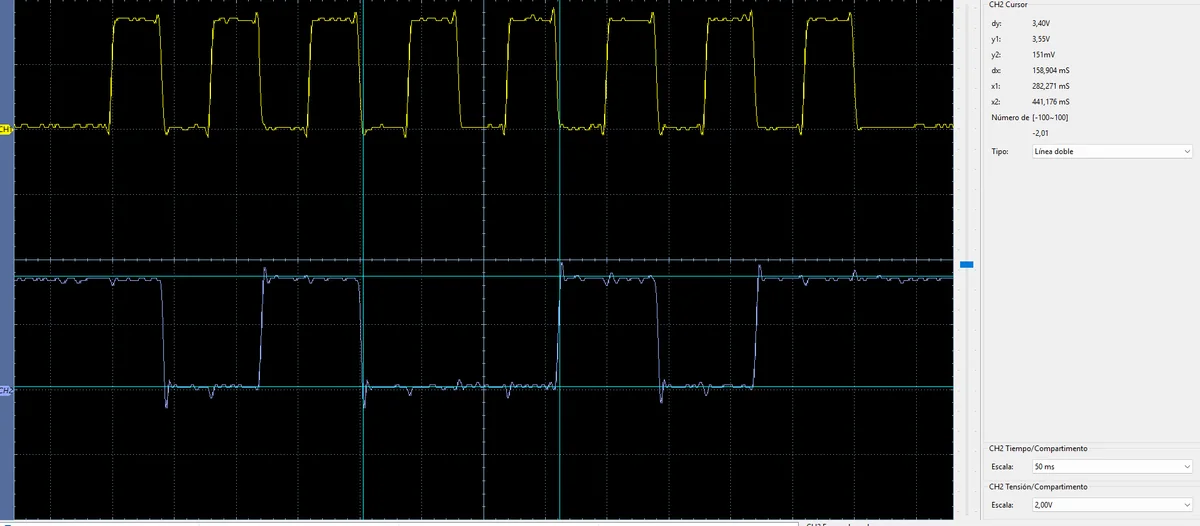This screenshot has height=526, width=1200.
Task: Click the dx value 158,904 mS
Action: tap(1050, 70)
